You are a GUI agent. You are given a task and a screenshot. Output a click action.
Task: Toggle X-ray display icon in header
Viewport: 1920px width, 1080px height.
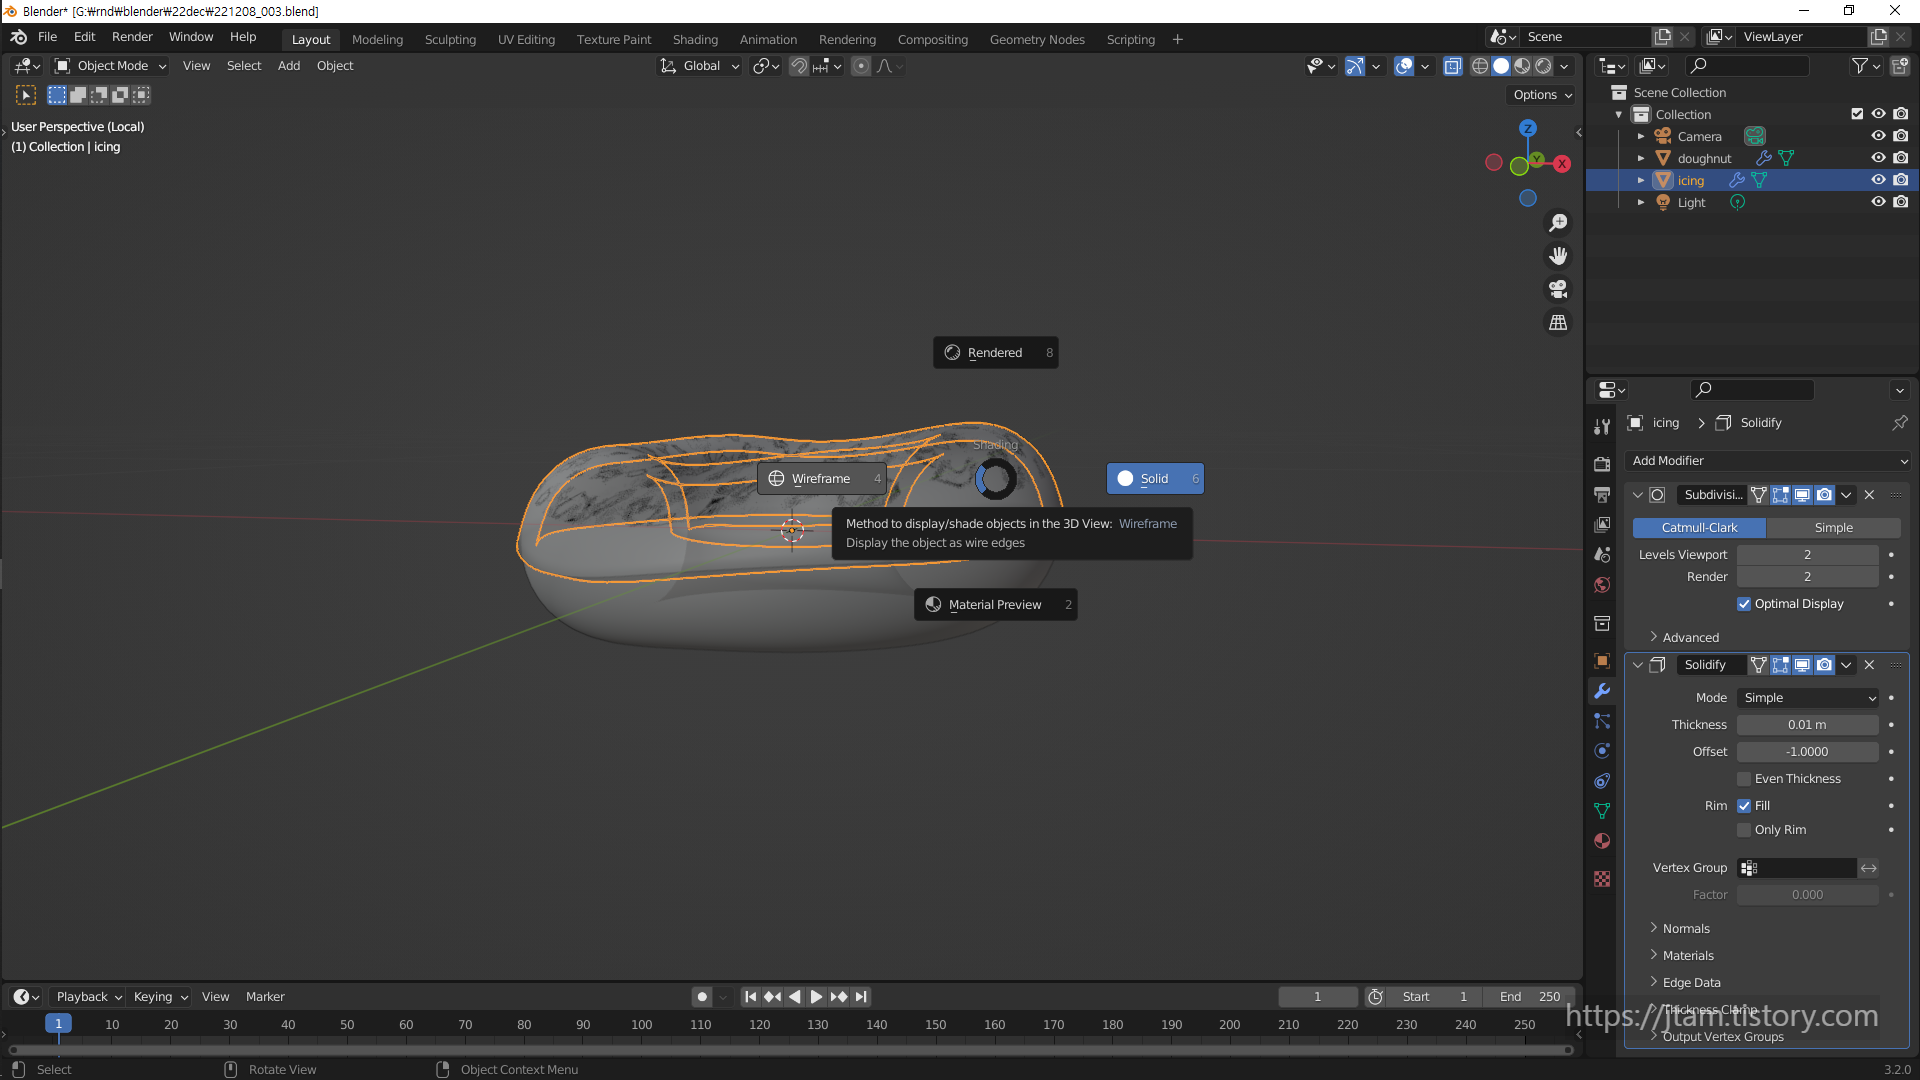(1453, 66)
